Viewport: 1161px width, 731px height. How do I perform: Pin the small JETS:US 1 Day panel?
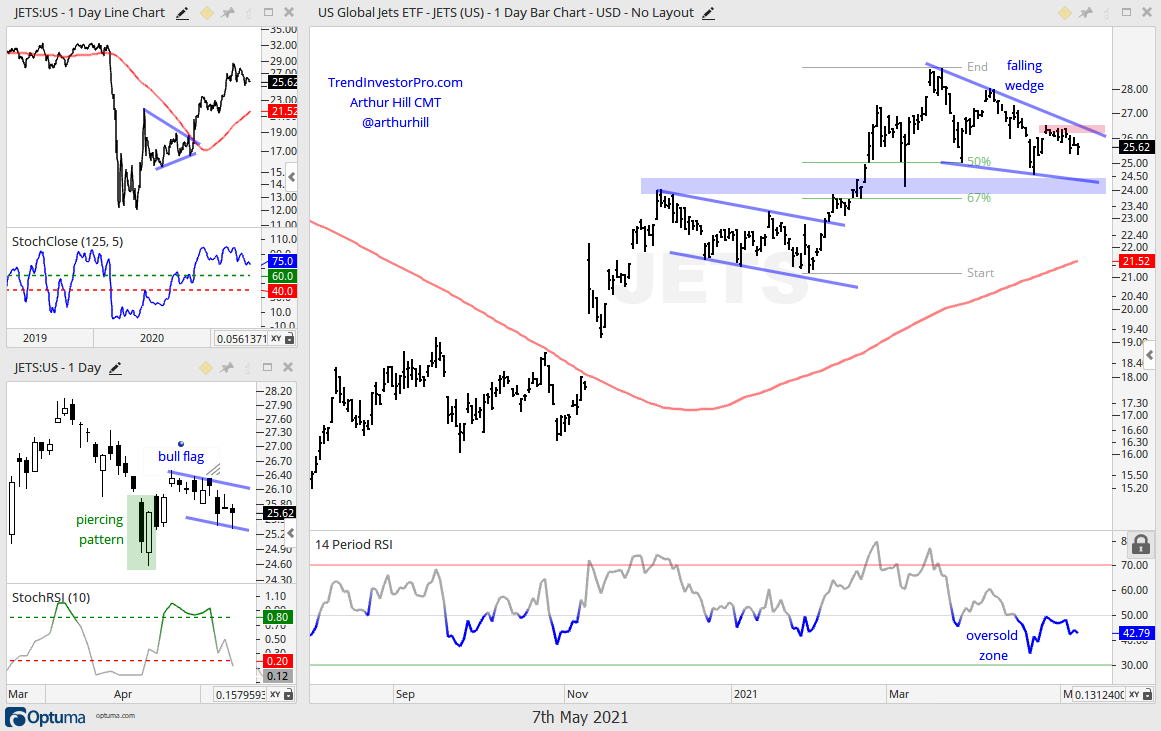[228, 367]
